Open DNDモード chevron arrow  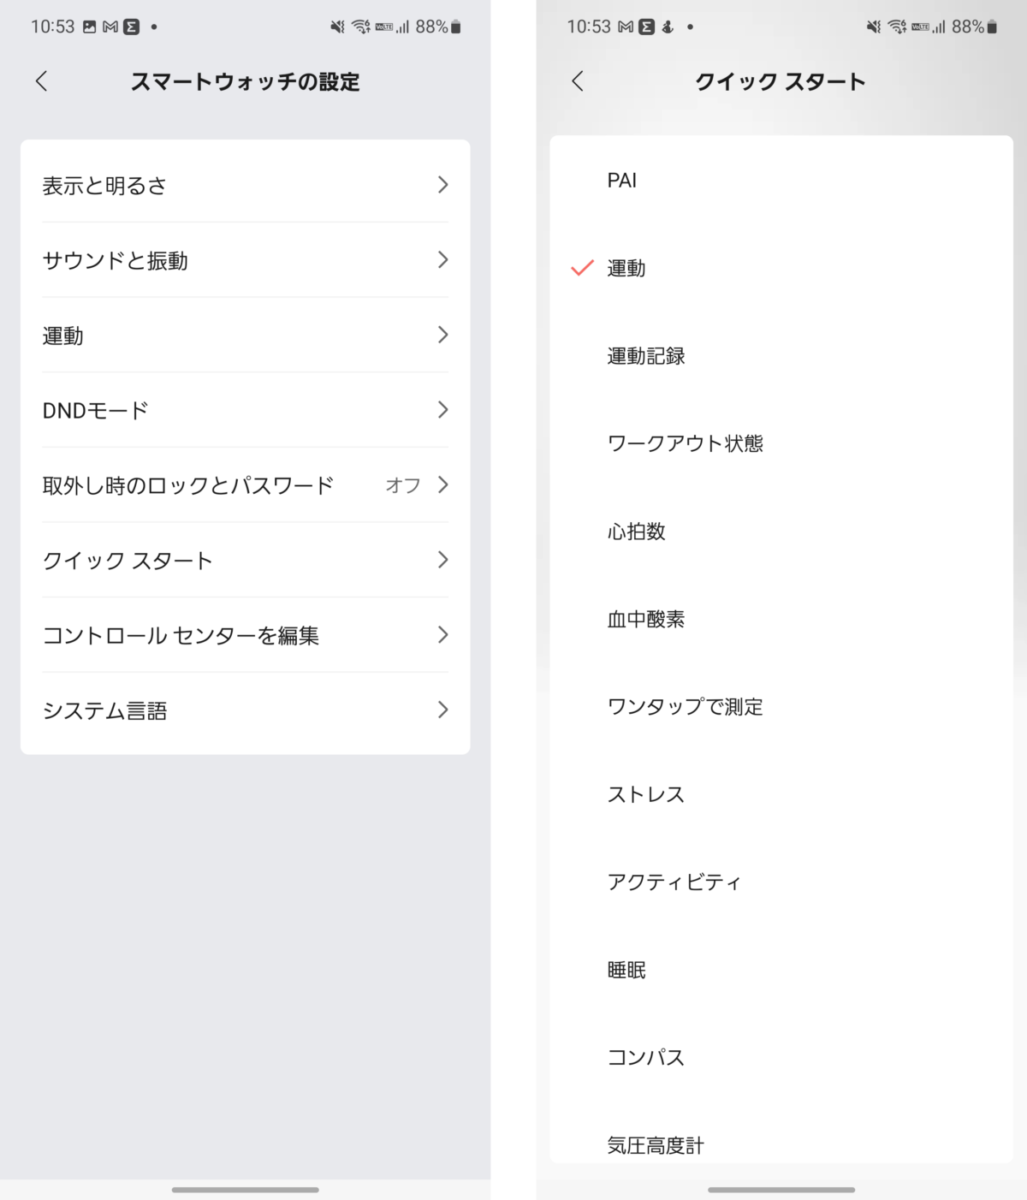pos(443,410)
